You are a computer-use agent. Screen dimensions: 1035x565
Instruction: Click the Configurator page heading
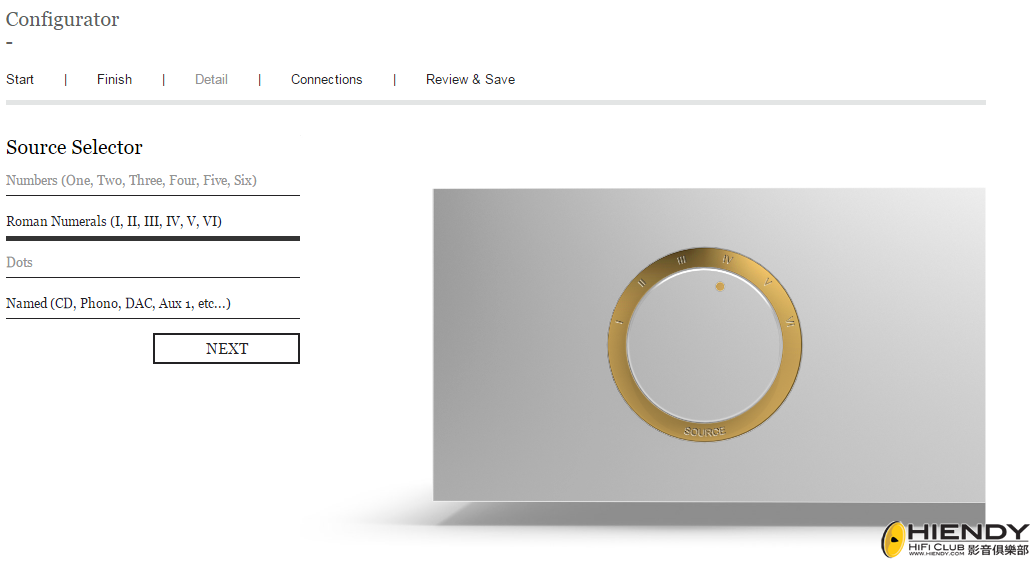[63, 19]
